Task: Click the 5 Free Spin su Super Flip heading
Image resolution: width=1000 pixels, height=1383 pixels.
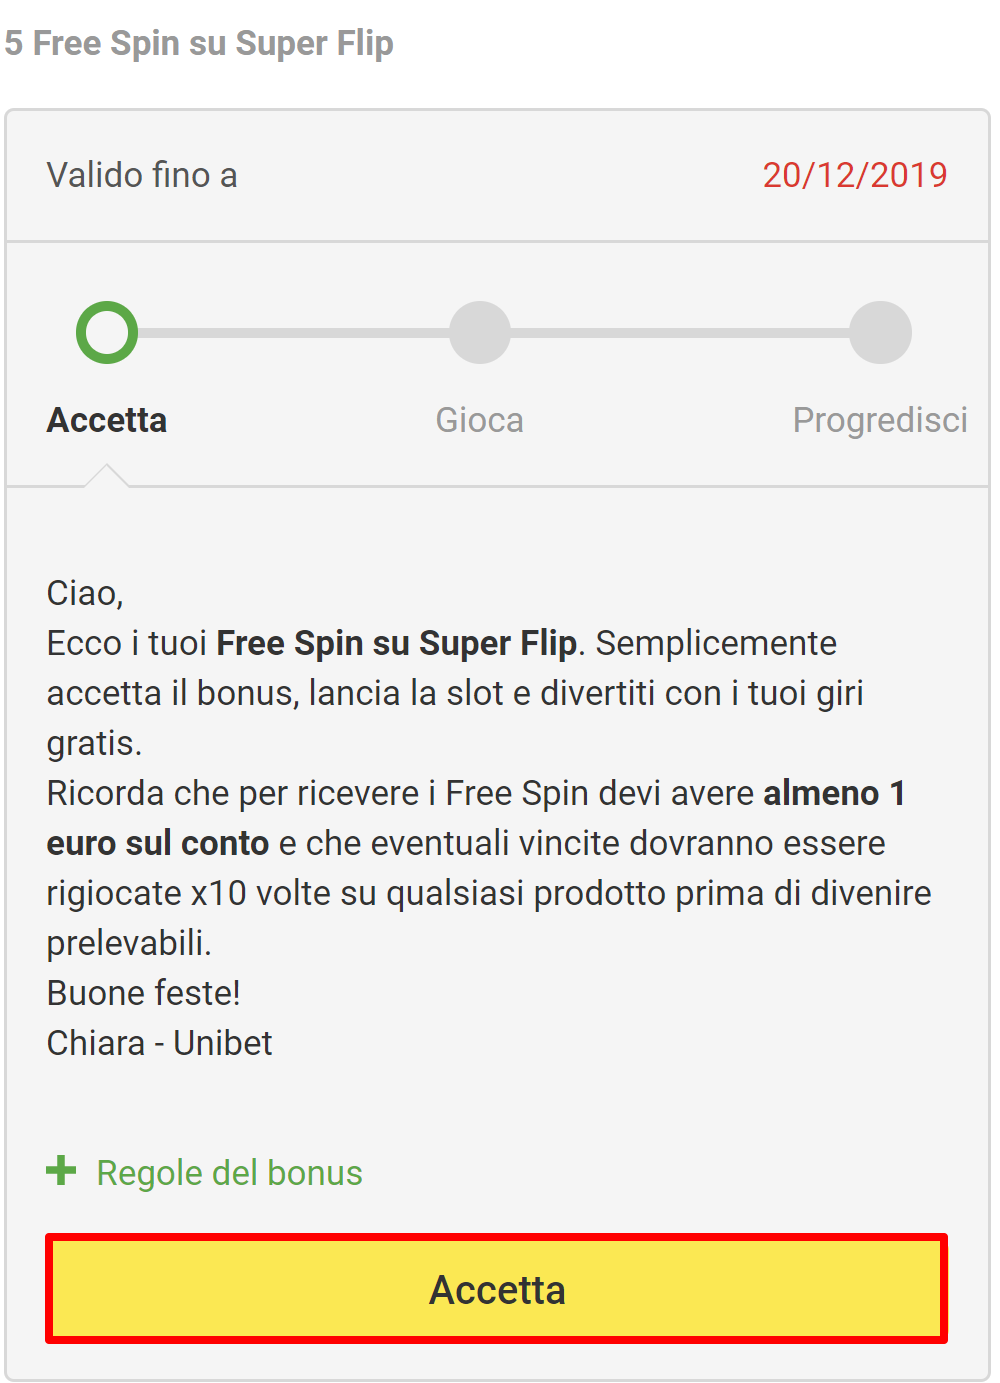Action: [199, 43]
